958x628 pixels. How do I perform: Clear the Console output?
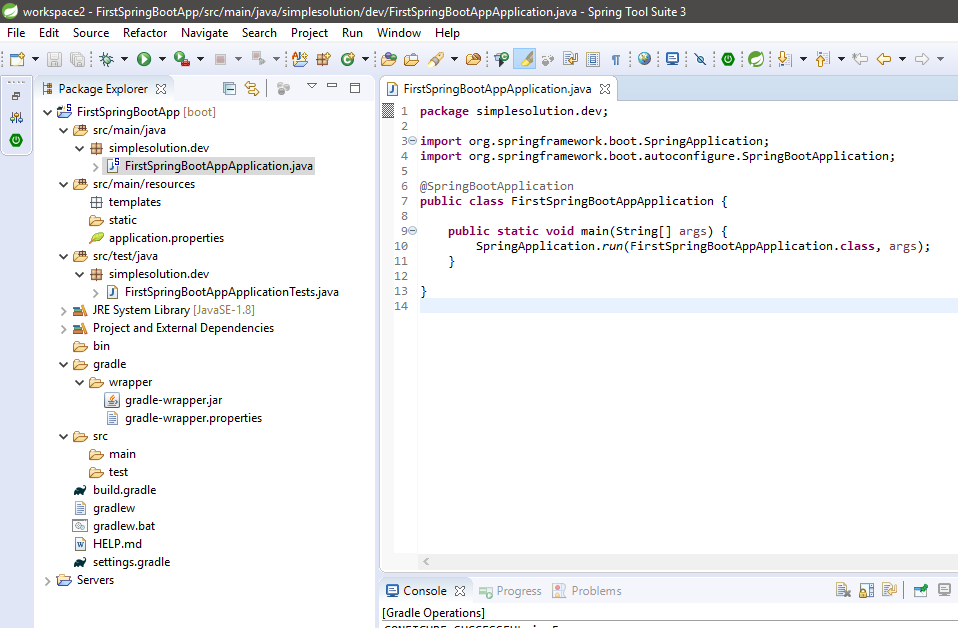843,591
